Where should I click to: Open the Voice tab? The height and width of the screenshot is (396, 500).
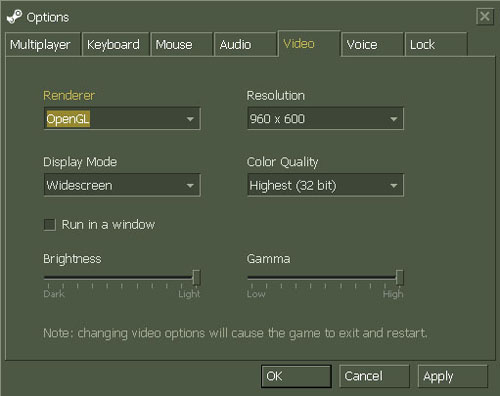pyautogui.click(x=372, y=44)
